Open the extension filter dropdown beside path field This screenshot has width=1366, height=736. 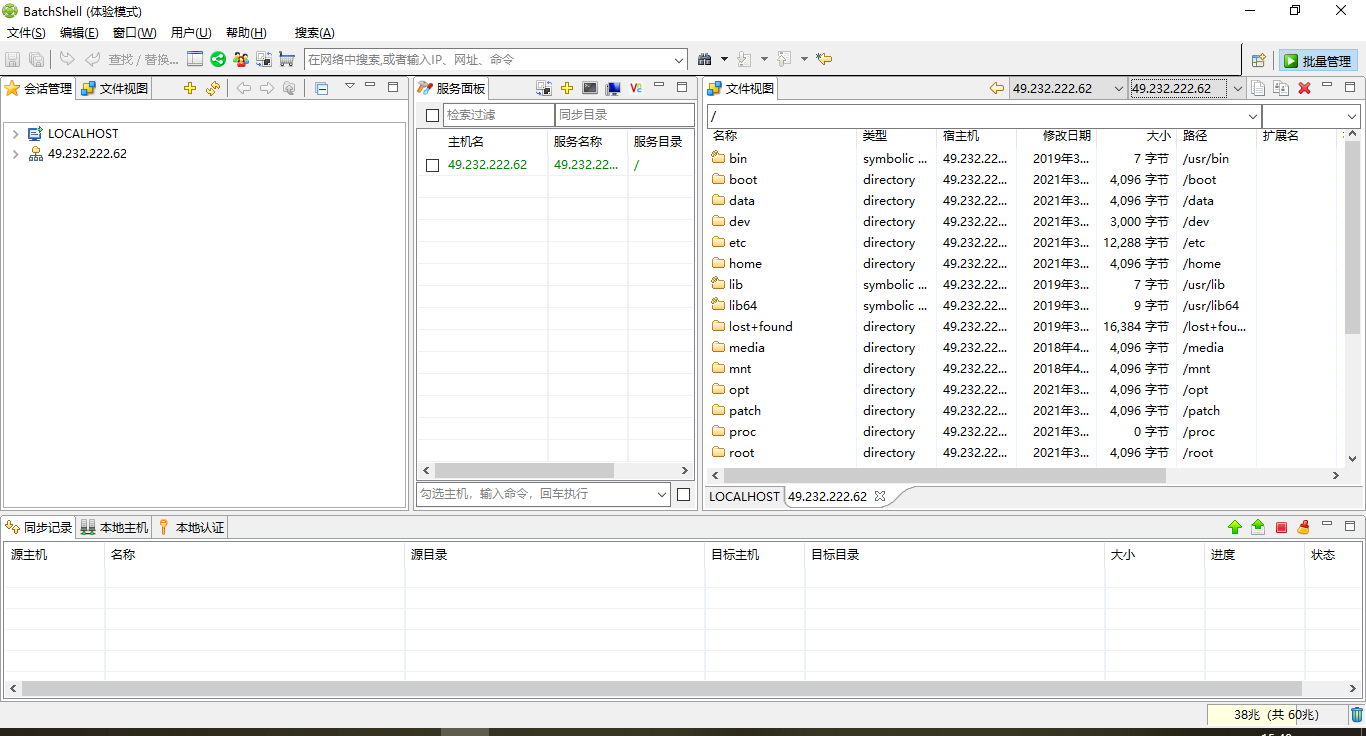pyautogui.click(x=1352, y=116)
